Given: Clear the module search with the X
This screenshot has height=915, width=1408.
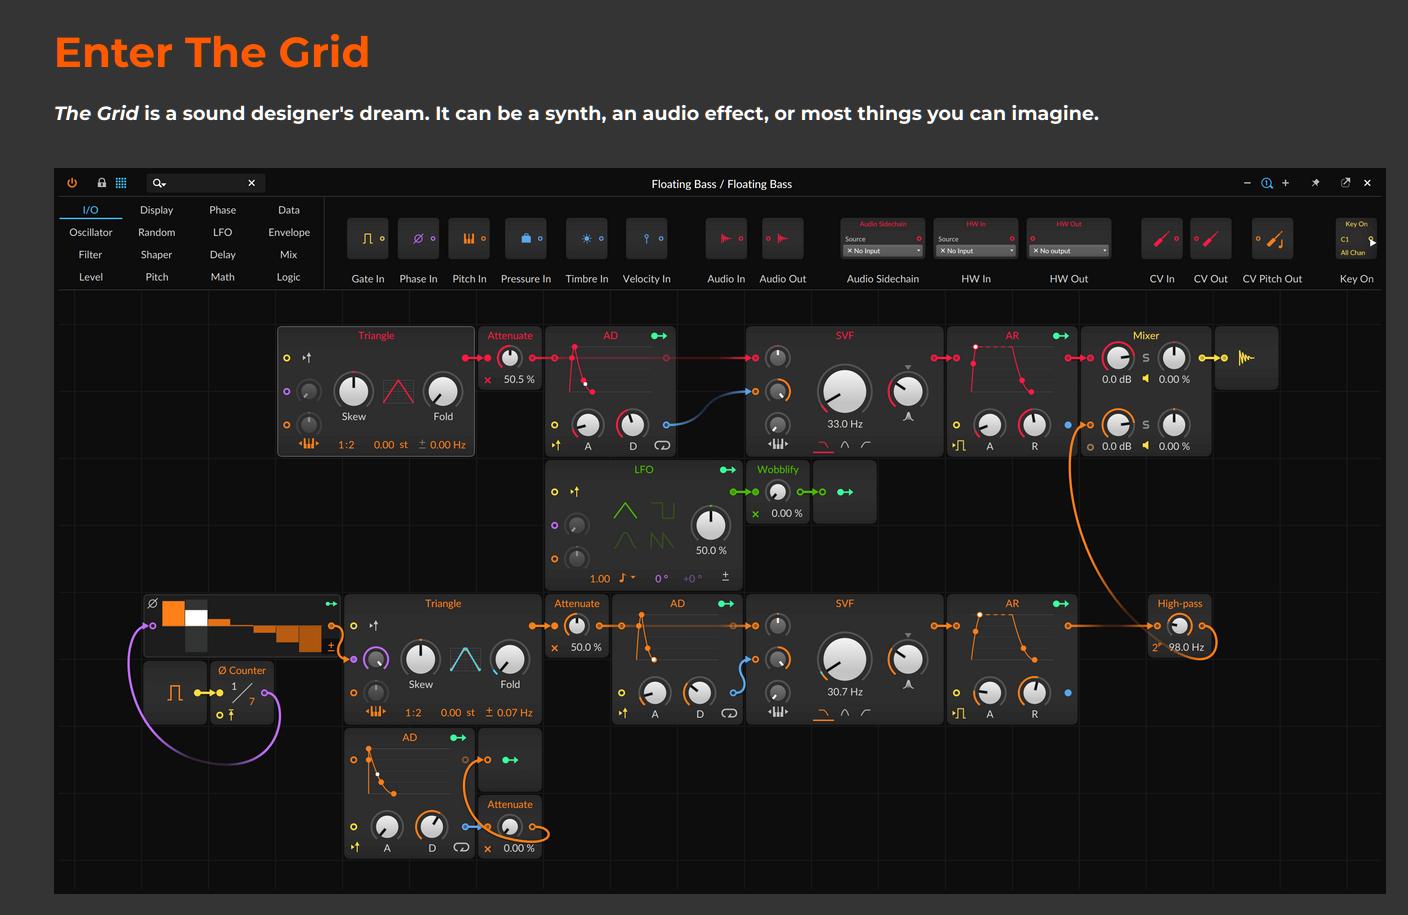Looking at the screenshot, I should (251, 183).
